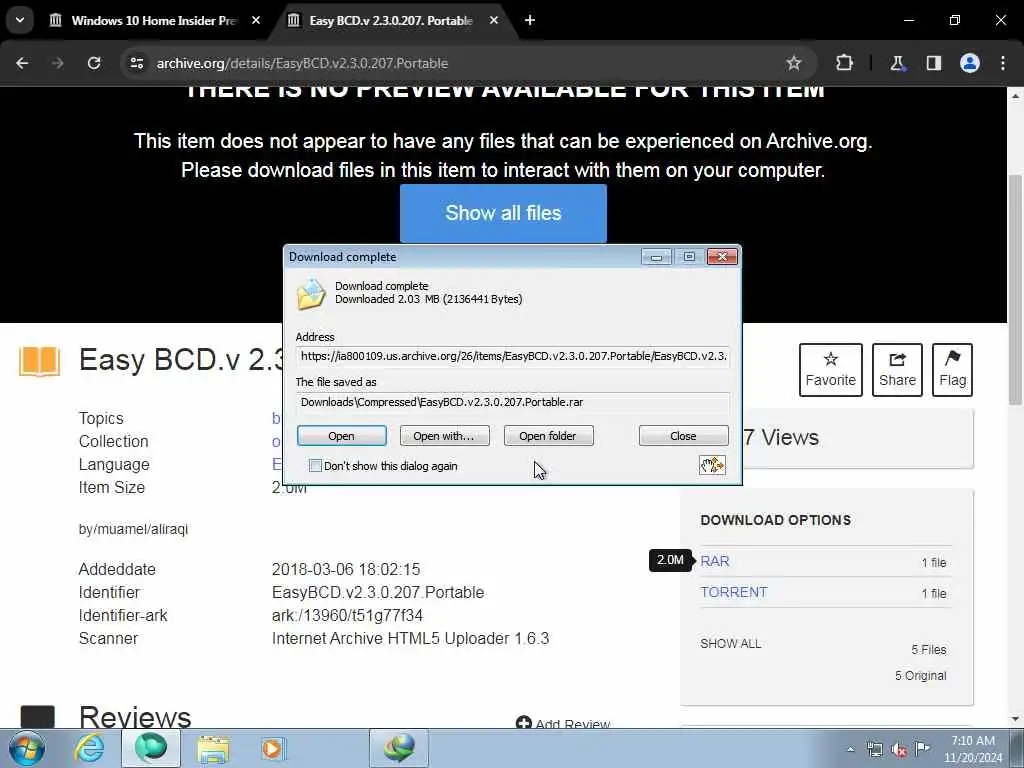The image size is (1024, 768).
Task: Switch to Internet Download Manager taskbar icon
Action: tap(399, 748)
